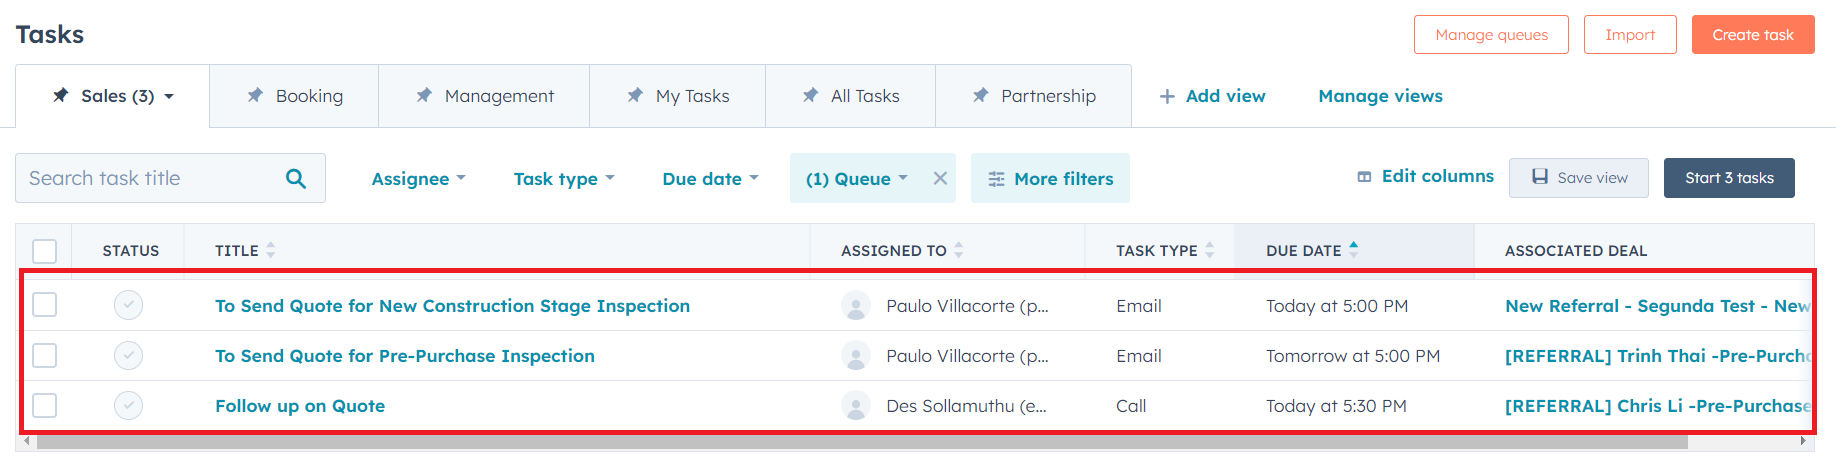The image size is (1836, 463).
Task: Click the Due Date sort arrows
Action: pyautogui.click(x=1353, y=250)
